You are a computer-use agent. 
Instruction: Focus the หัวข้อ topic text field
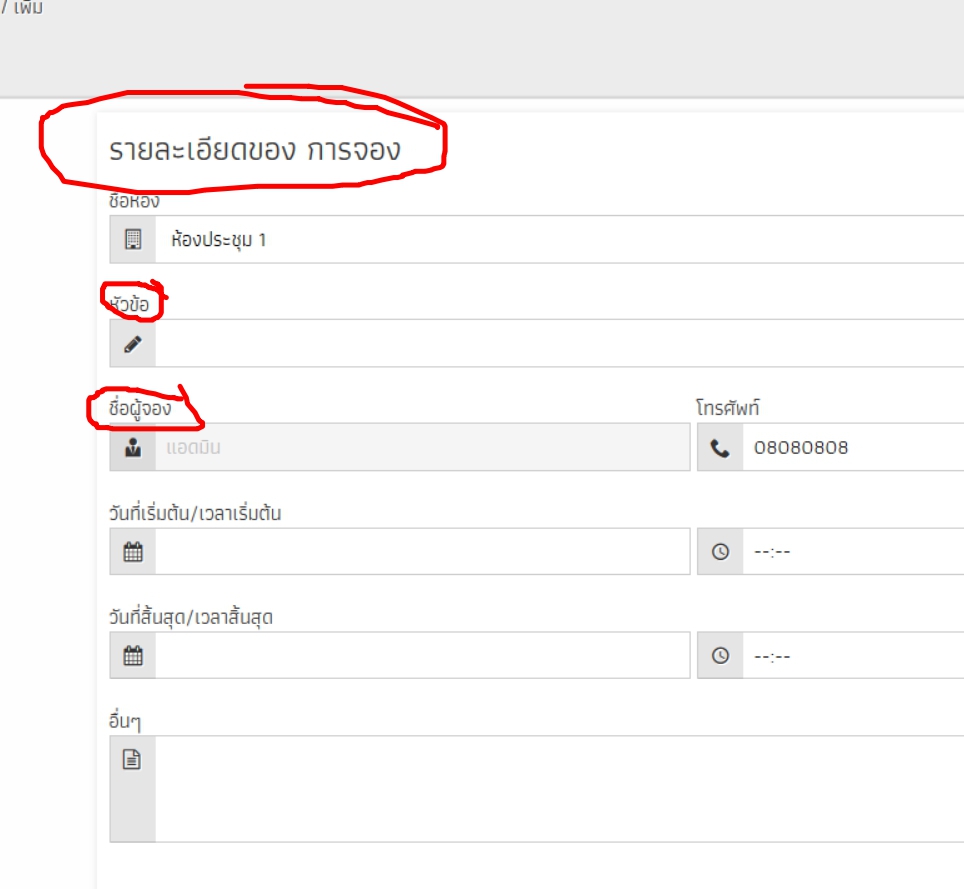[559, 343]
